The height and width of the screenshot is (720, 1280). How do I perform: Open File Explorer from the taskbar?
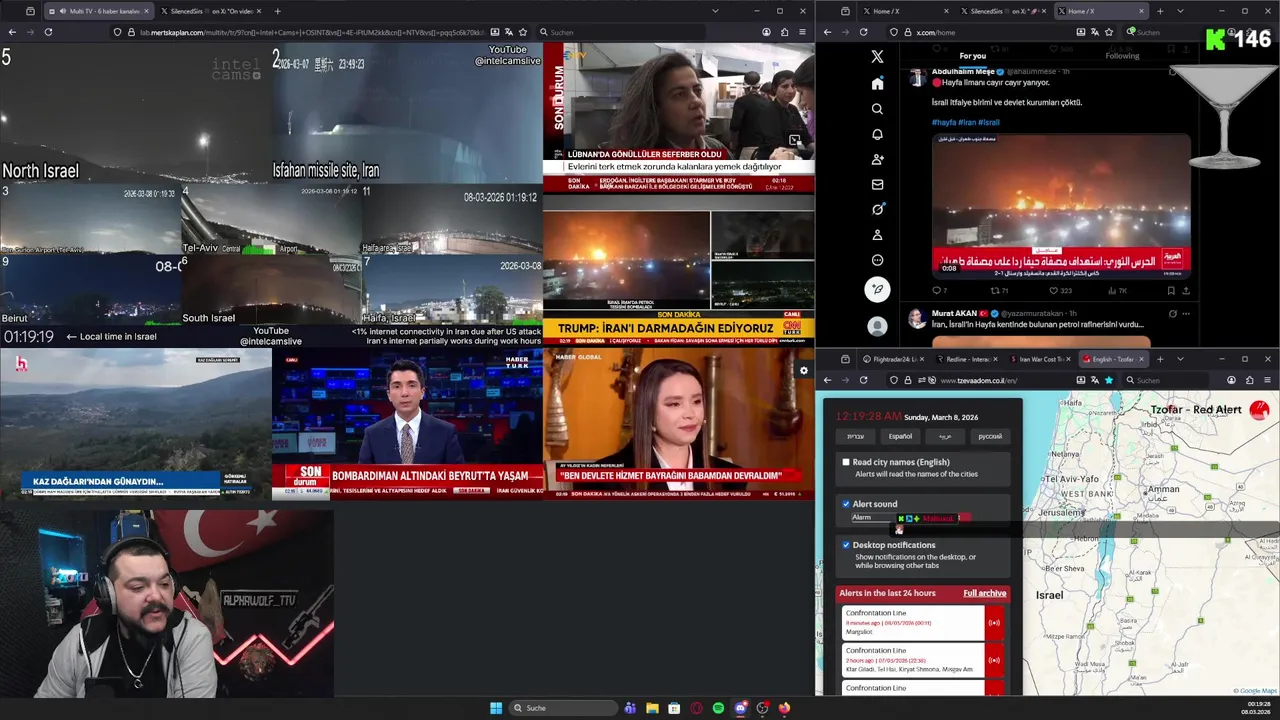652,708
